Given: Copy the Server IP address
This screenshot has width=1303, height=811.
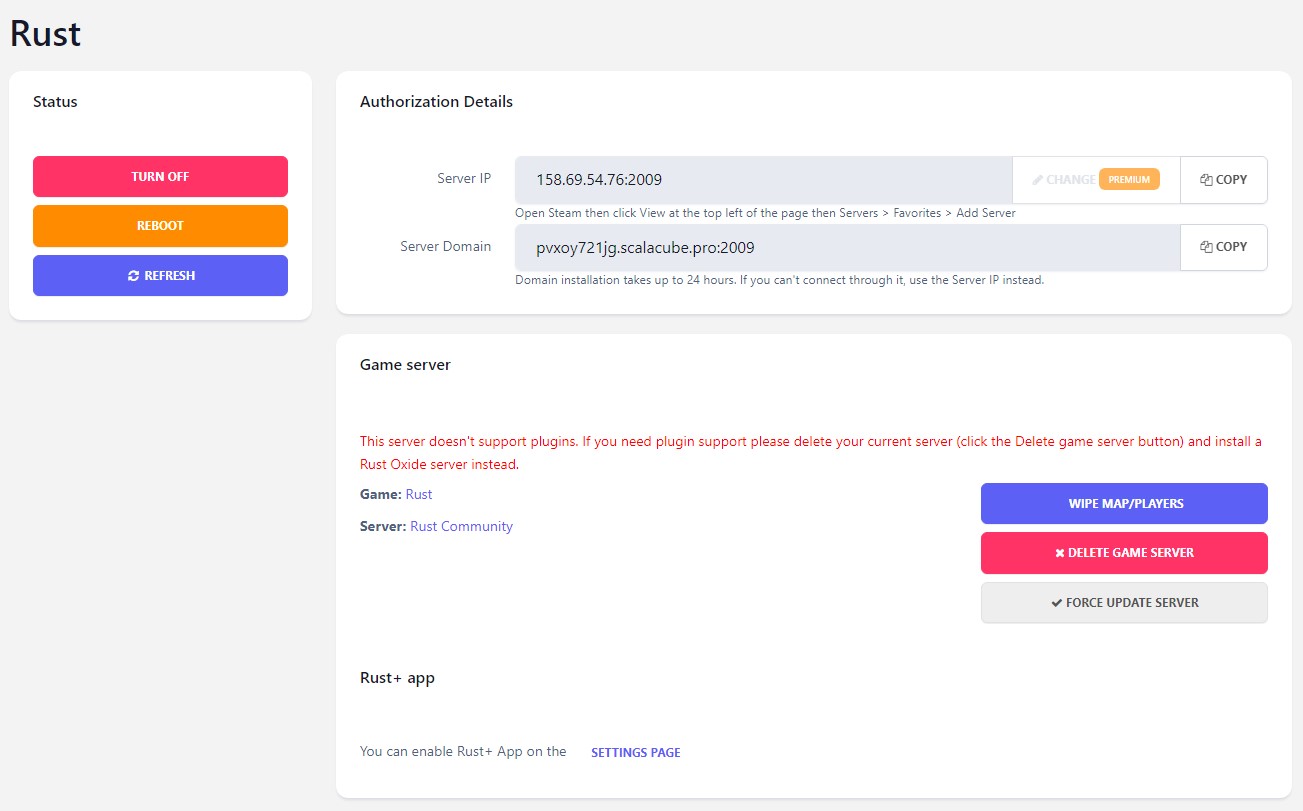Looking at the screenshot, I should (1224, 180).
